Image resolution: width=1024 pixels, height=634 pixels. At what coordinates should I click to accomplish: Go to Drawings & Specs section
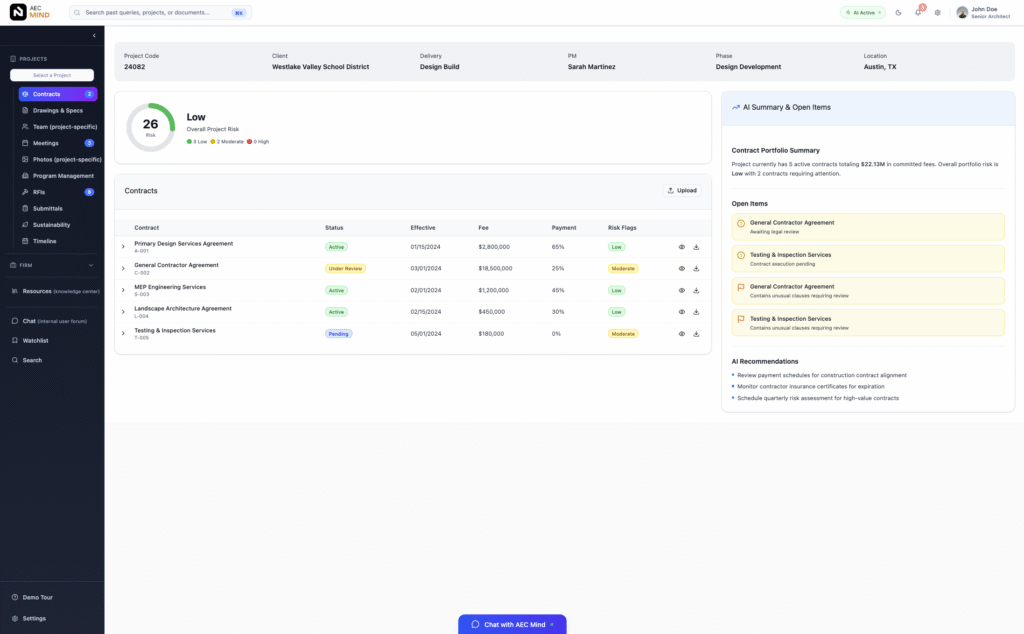point(57,110)
